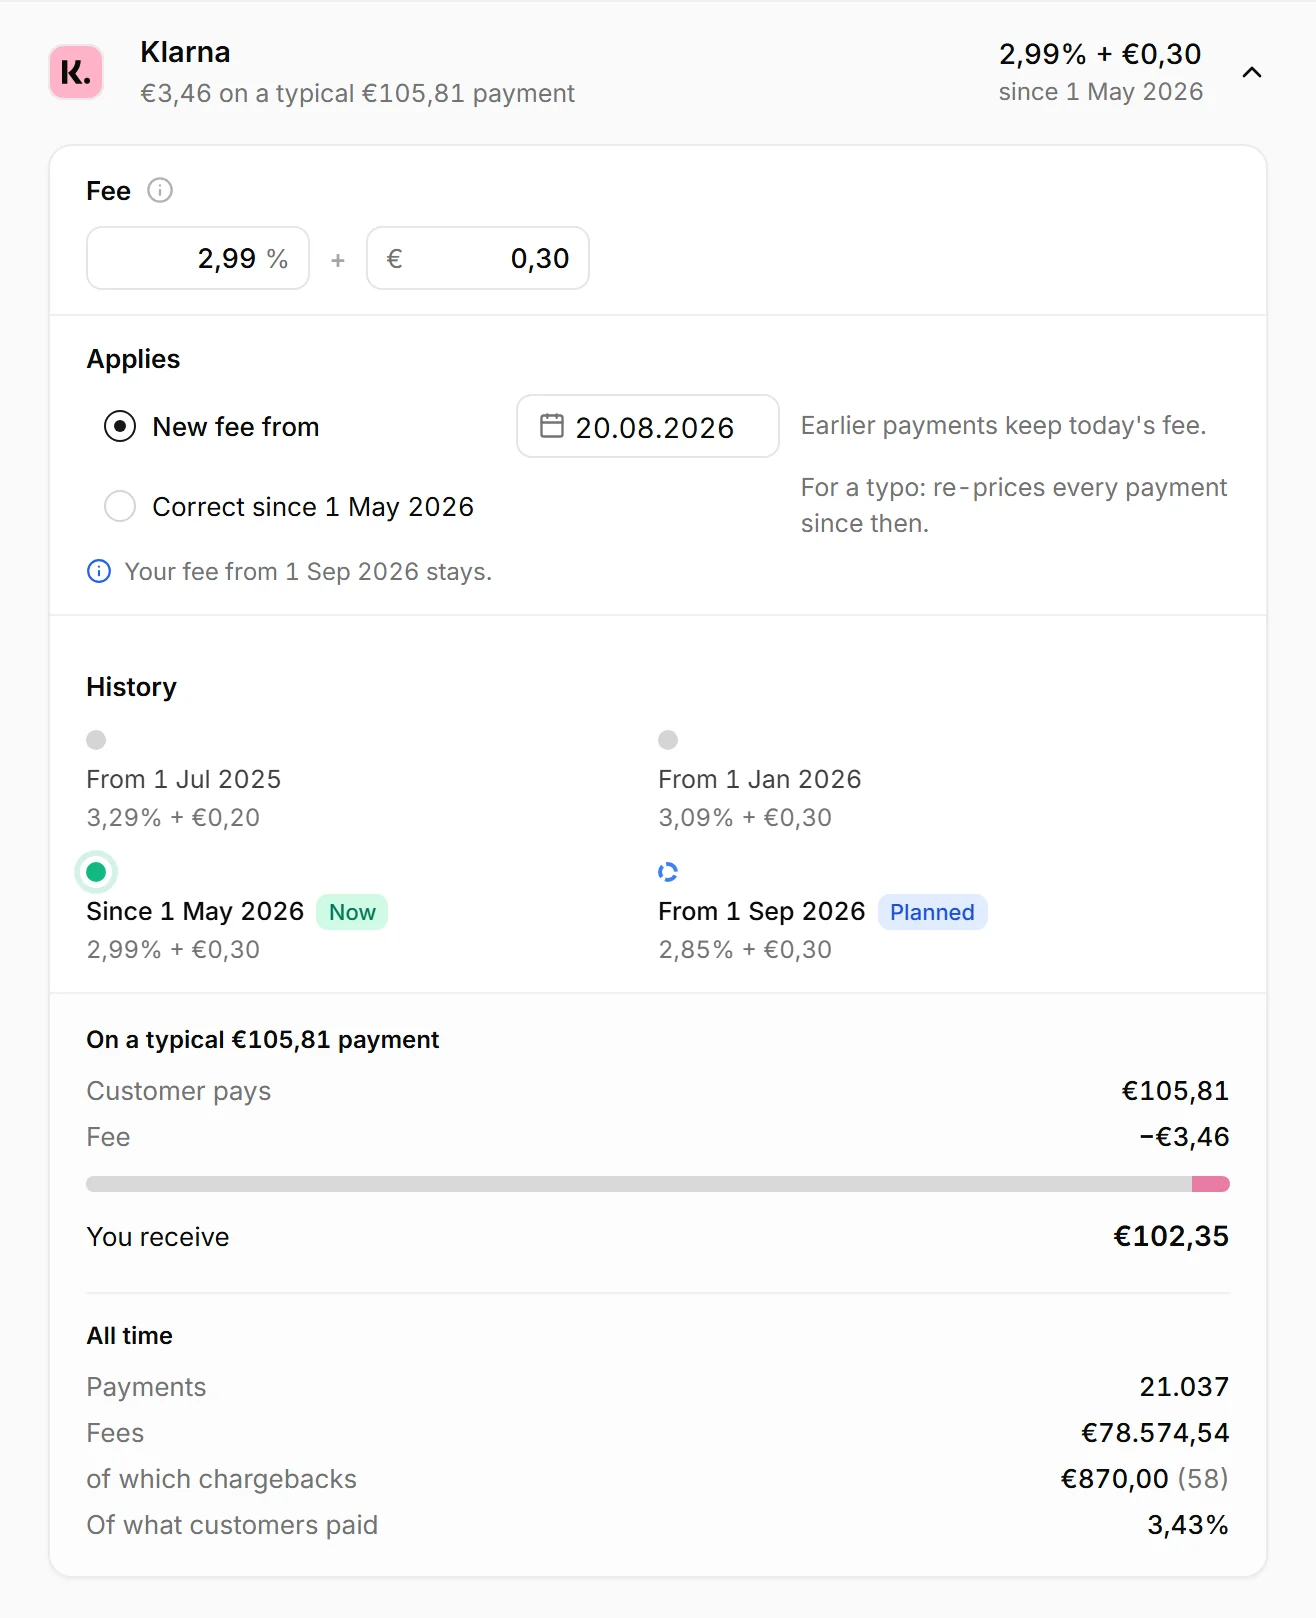Click history rate 3,29% + €0,20
Viewport: 1316px width, 1618px height.
tap(173, 818)
